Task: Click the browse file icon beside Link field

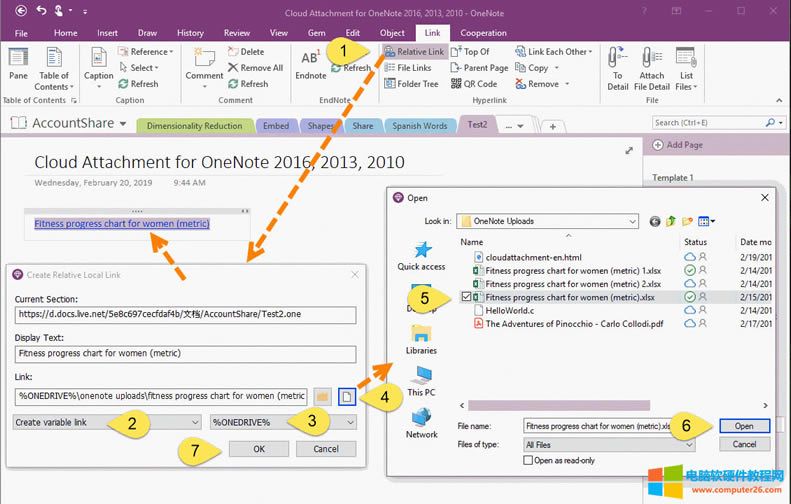Action: click(x=346, y=396)
